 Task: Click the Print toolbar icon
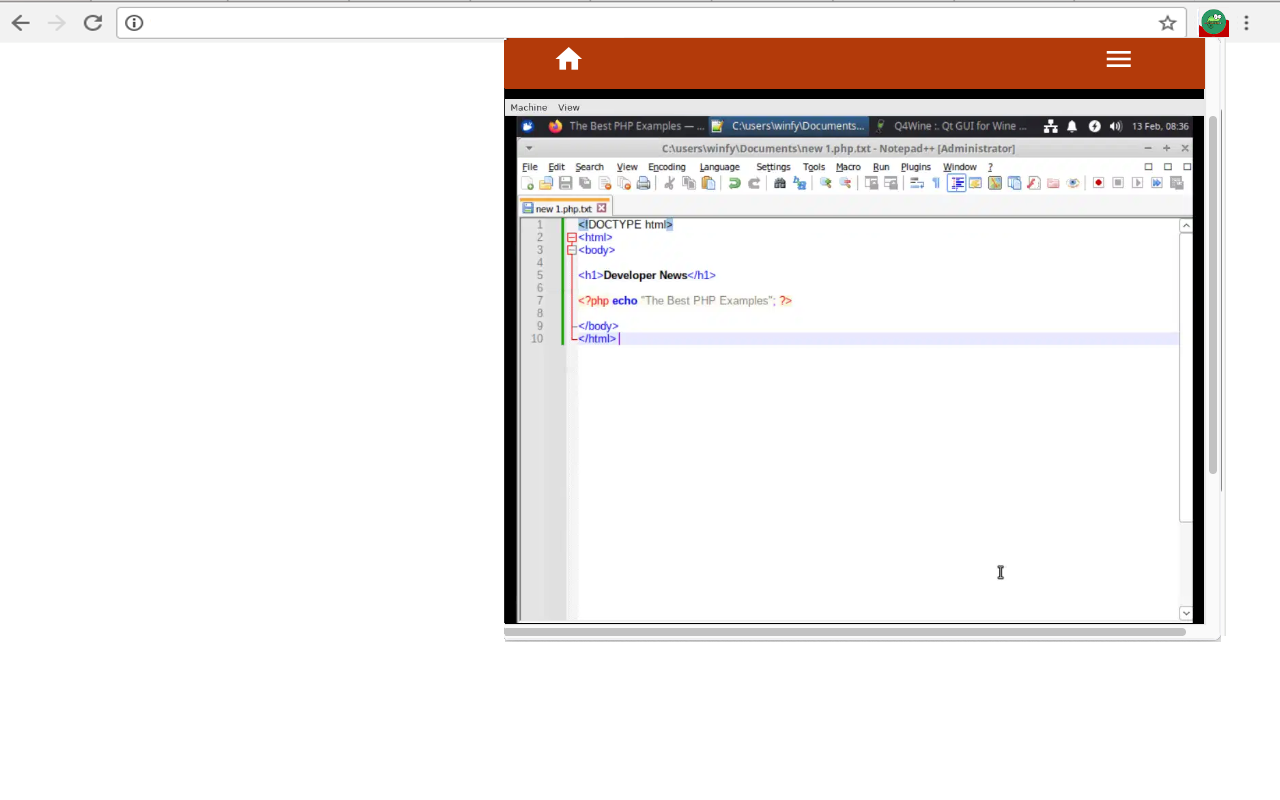[x=645, y=182]
